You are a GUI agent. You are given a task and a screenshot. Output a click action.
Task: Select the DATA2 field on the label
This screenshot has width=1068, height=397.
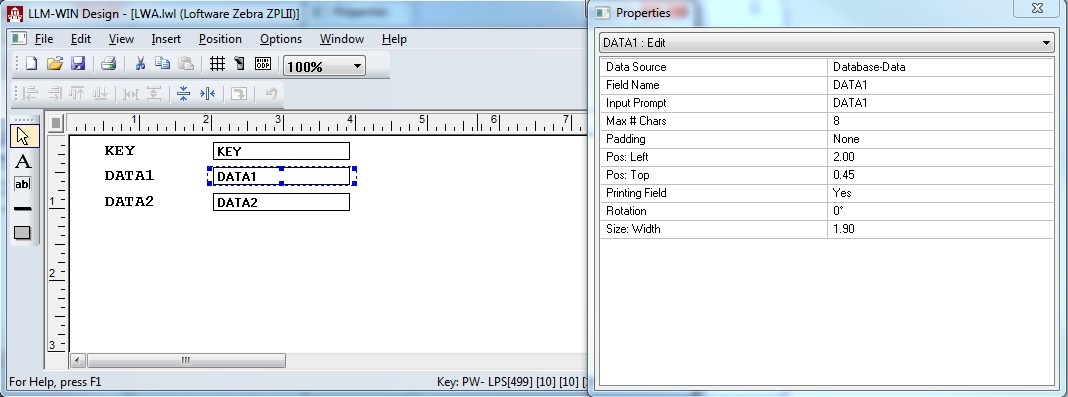281,202
